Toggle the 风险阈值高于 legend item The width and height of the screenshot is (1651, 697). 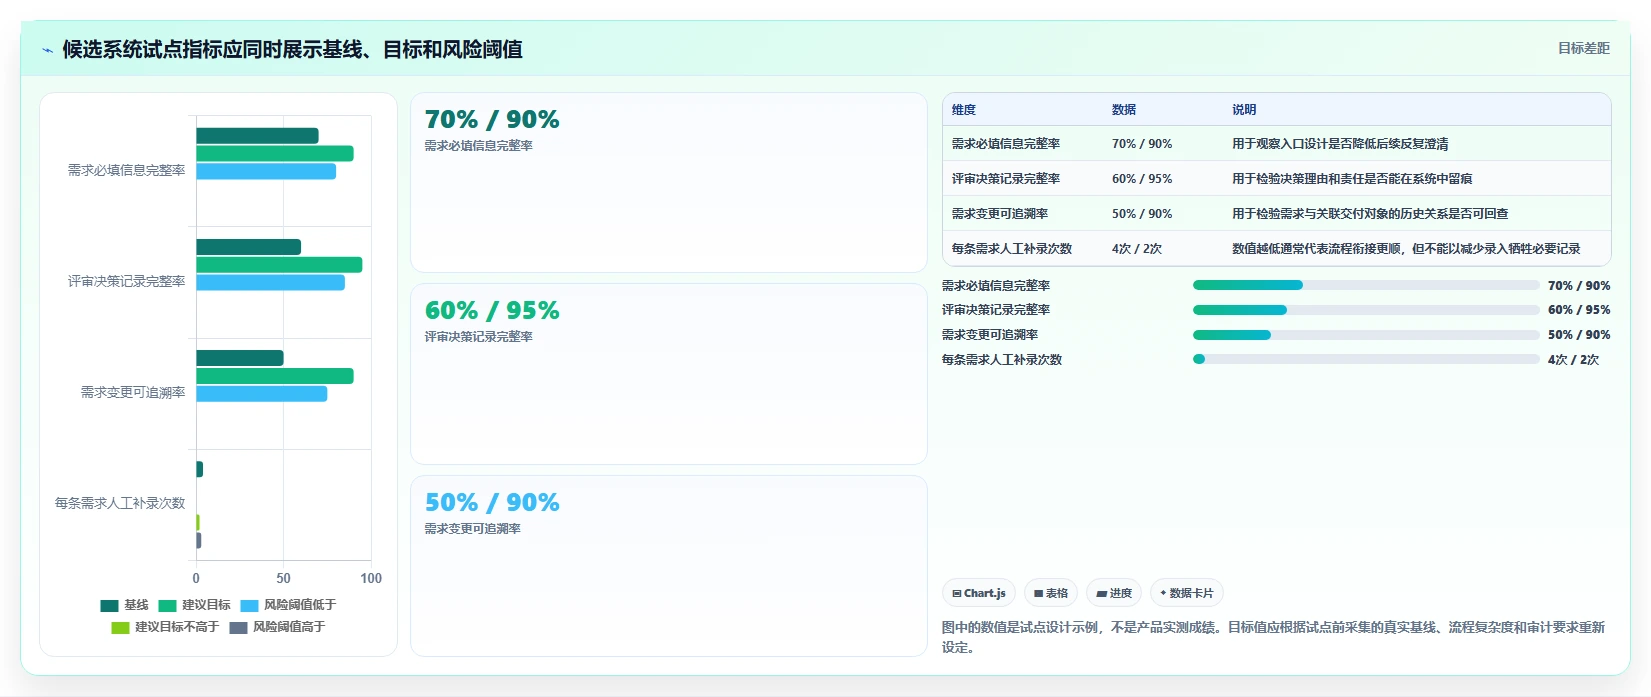[x=277, y=627]
